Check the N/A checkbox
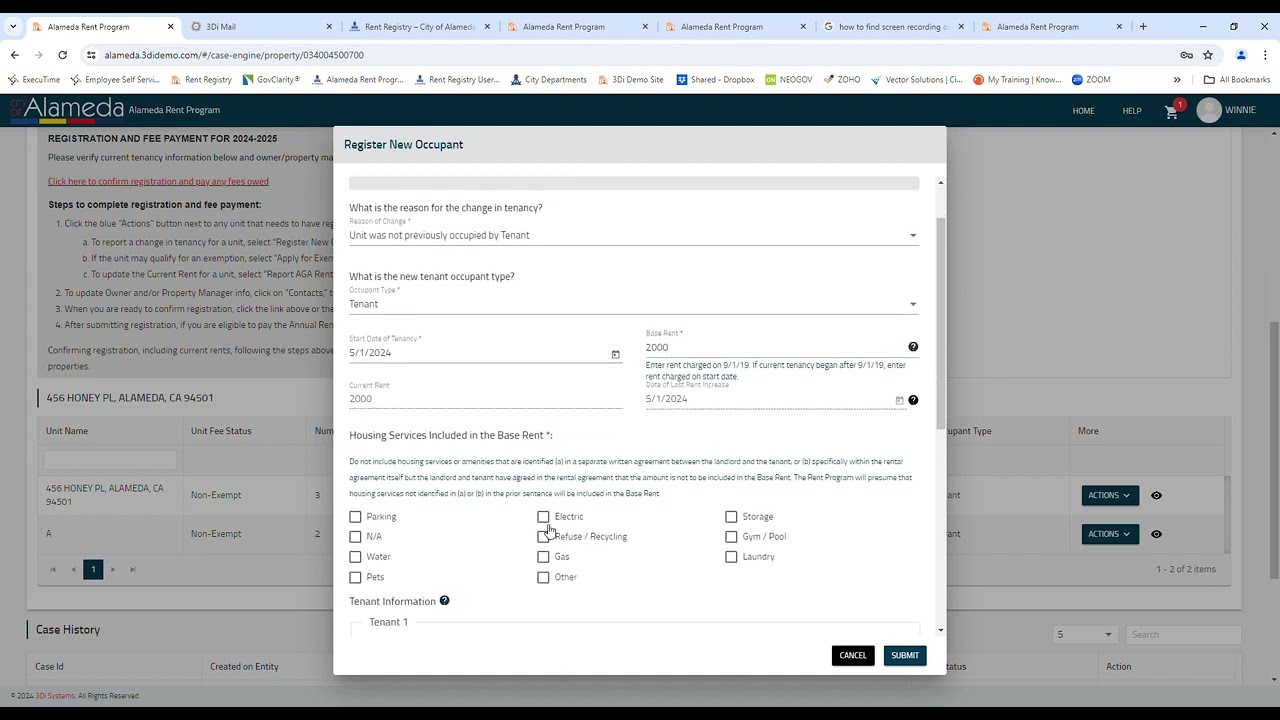 [x=355, y=537]
